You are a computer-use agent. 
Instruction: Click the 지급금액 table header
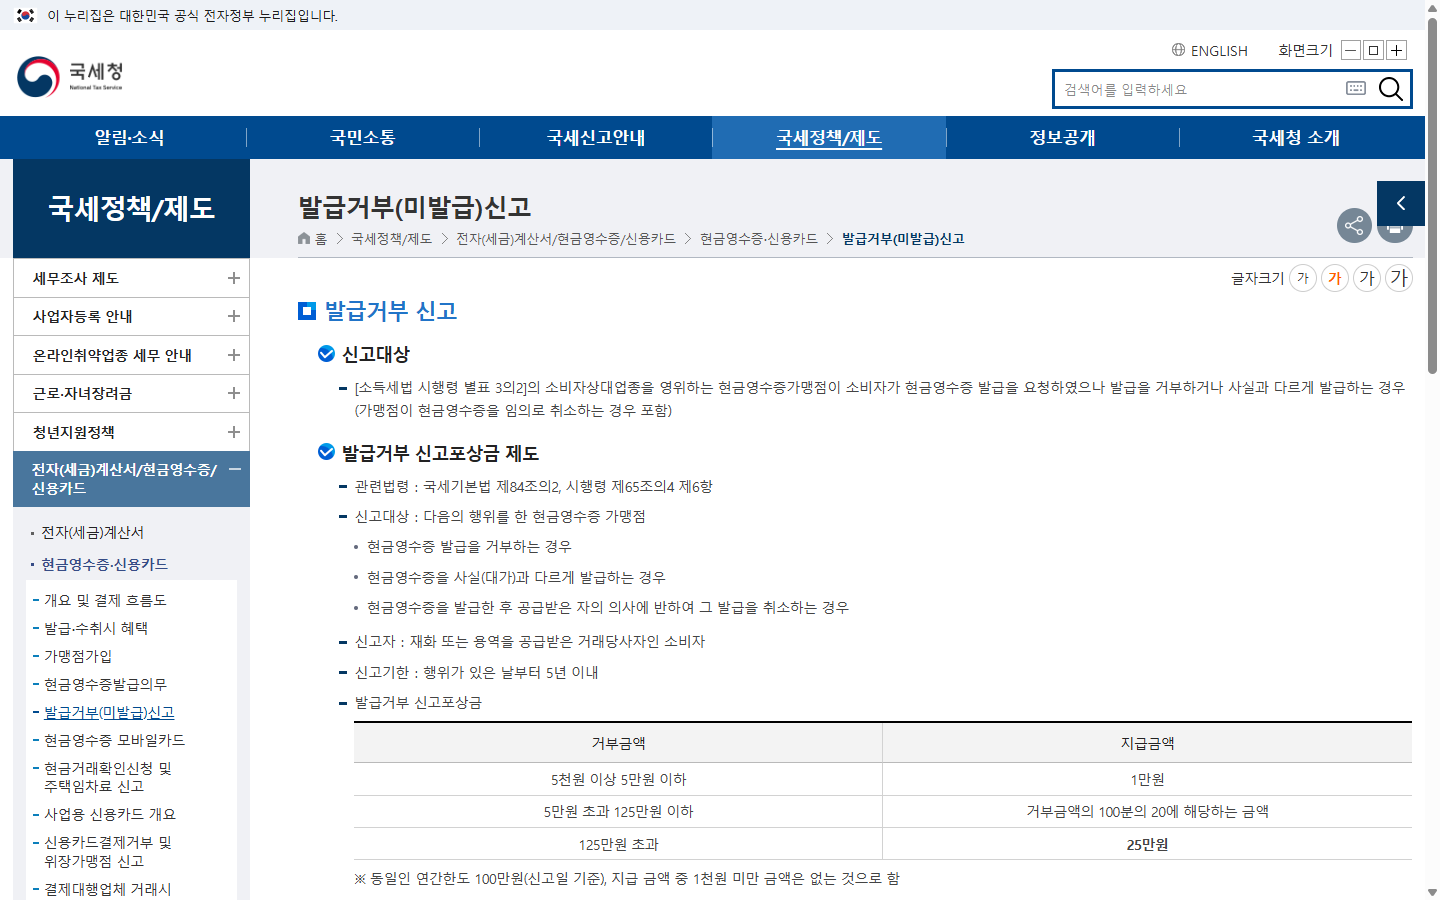click(1147, 743)
